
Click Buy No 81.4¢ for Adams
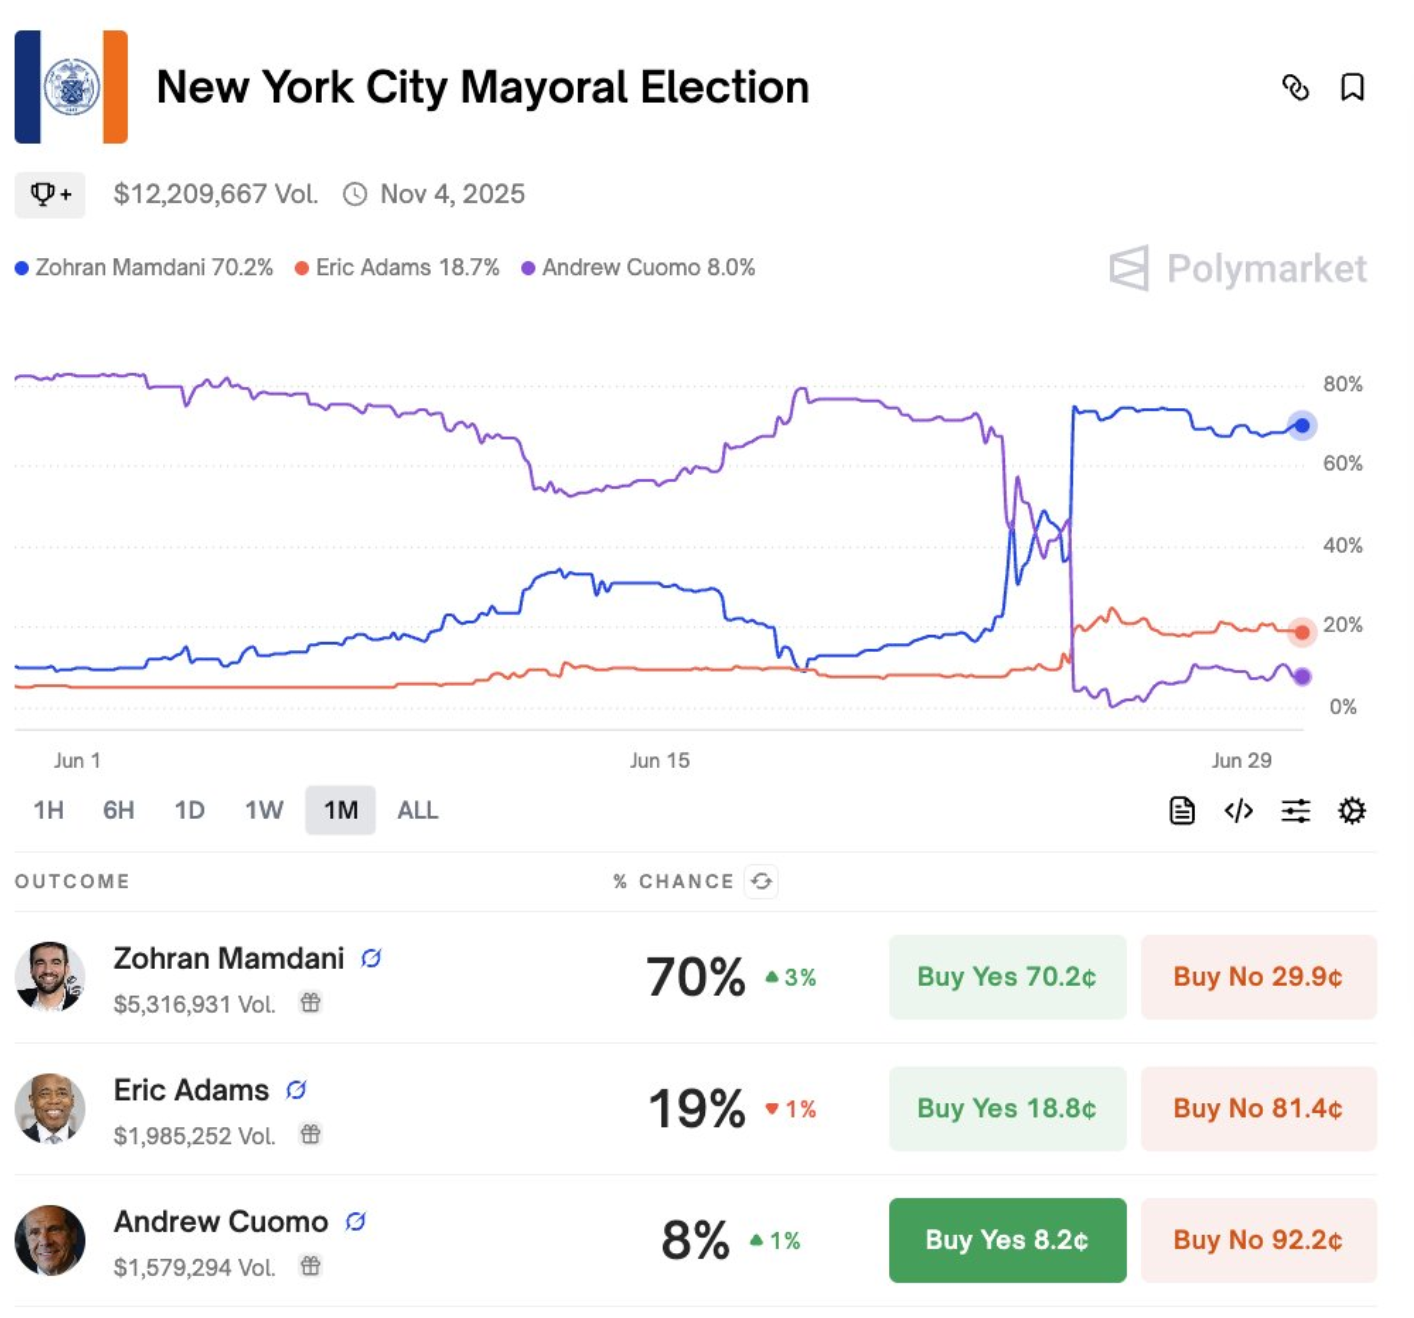pos(1258,1109)
